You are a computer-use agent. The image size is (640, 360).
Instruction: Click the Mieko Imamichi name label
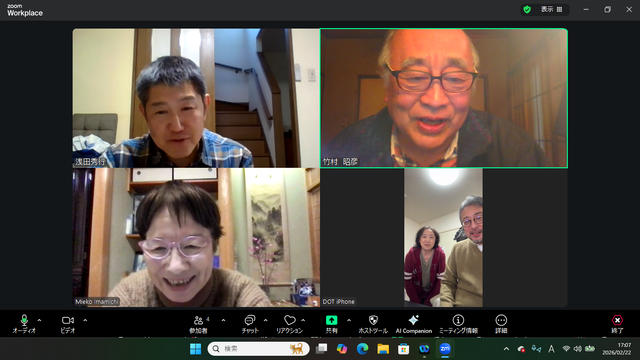97,302
